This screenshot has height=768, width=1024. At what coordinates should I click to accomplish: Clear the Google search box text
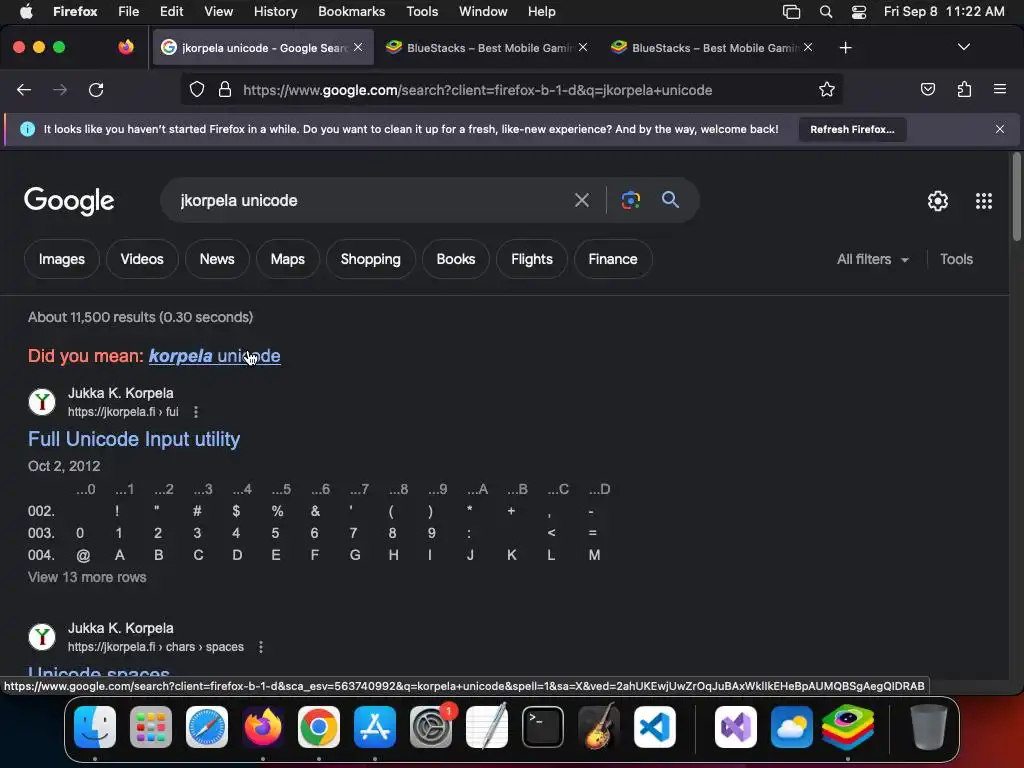pyautogui.click(x=581, y=200)
